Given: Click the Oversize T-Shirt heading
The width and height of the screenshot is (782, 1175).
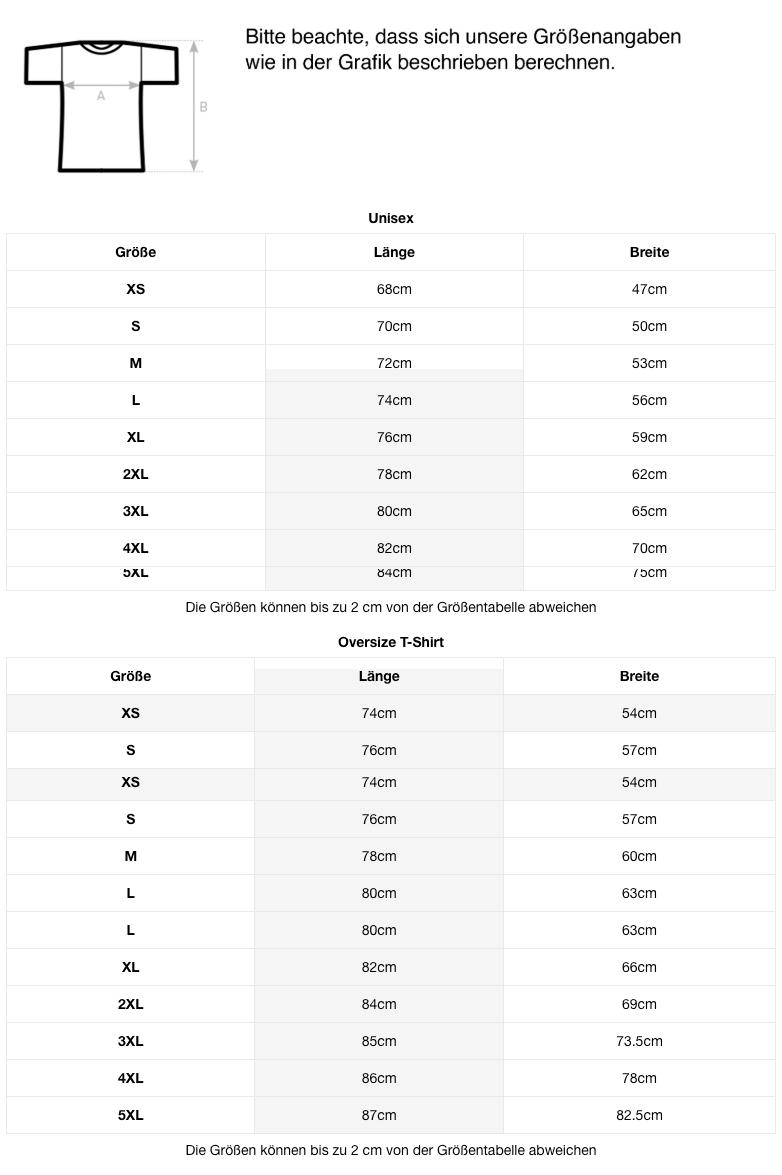Looking at the screenshot, I should point(391,642).
